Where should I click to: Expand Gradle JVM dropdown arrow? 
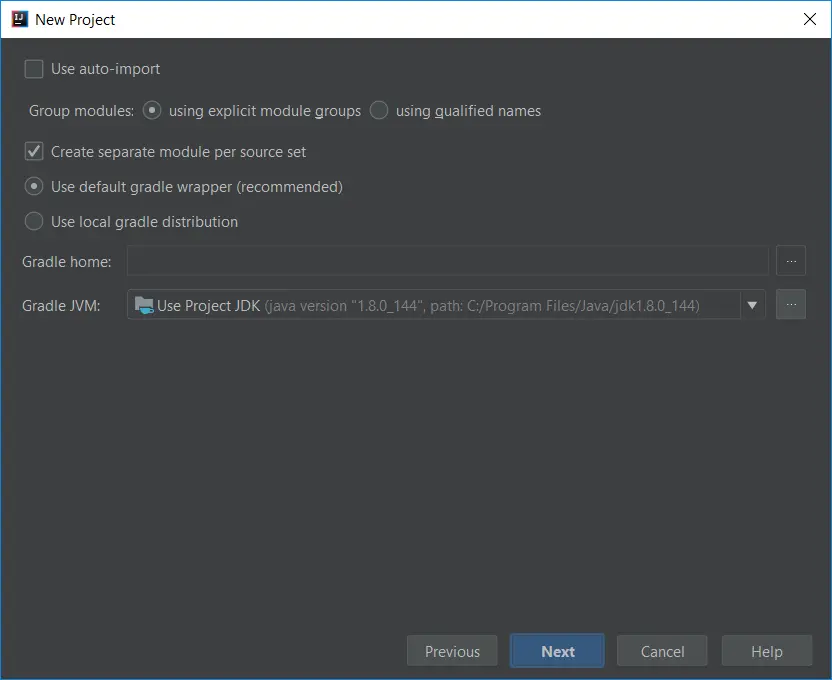[x=752, y=305]
